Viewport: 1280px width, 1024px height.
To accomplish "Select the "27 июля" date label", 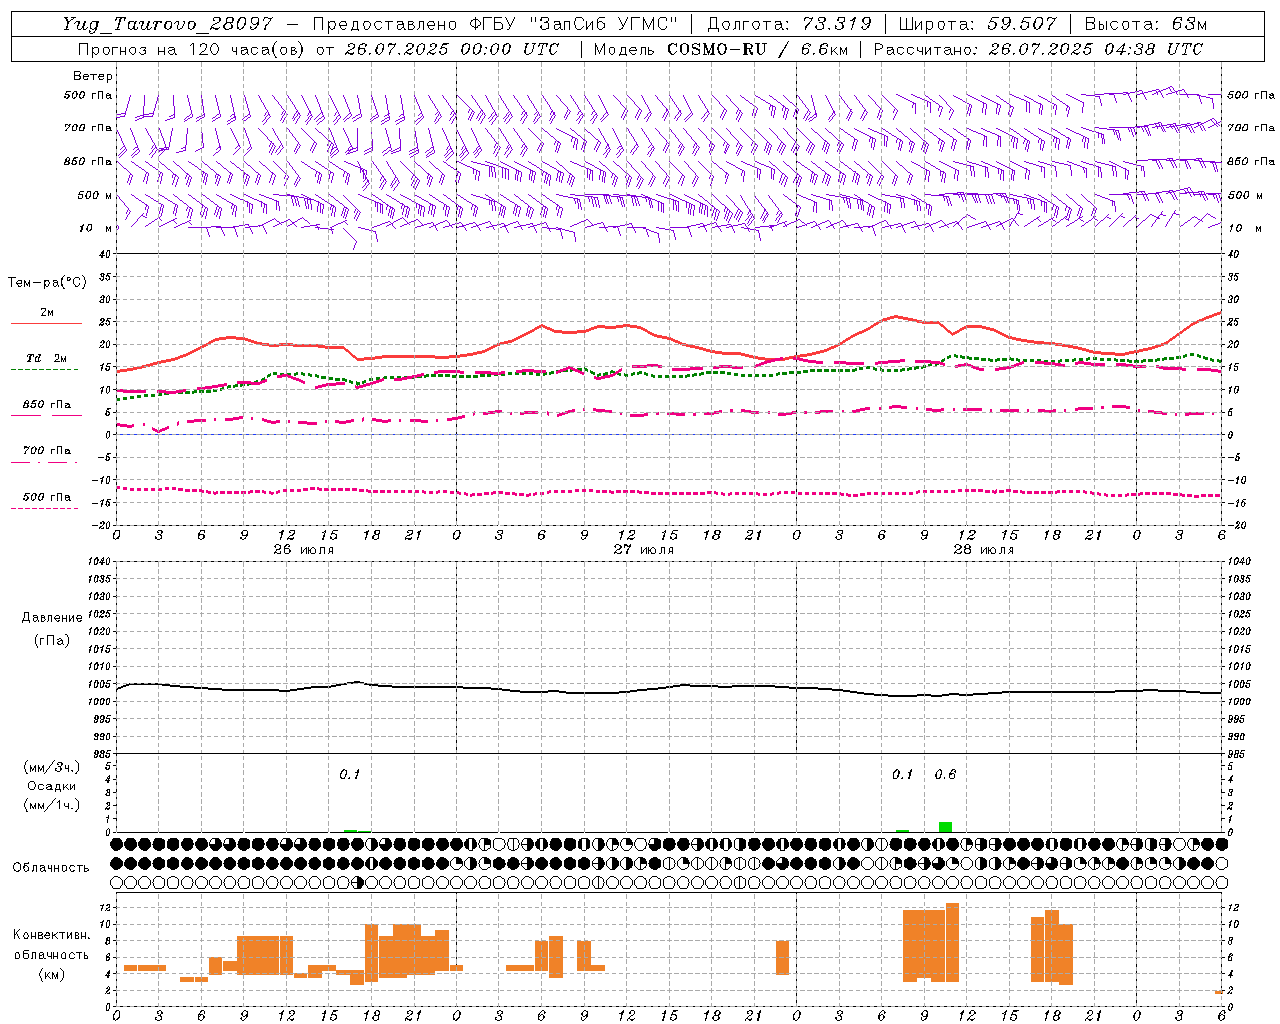I will (x=644, y=550).
